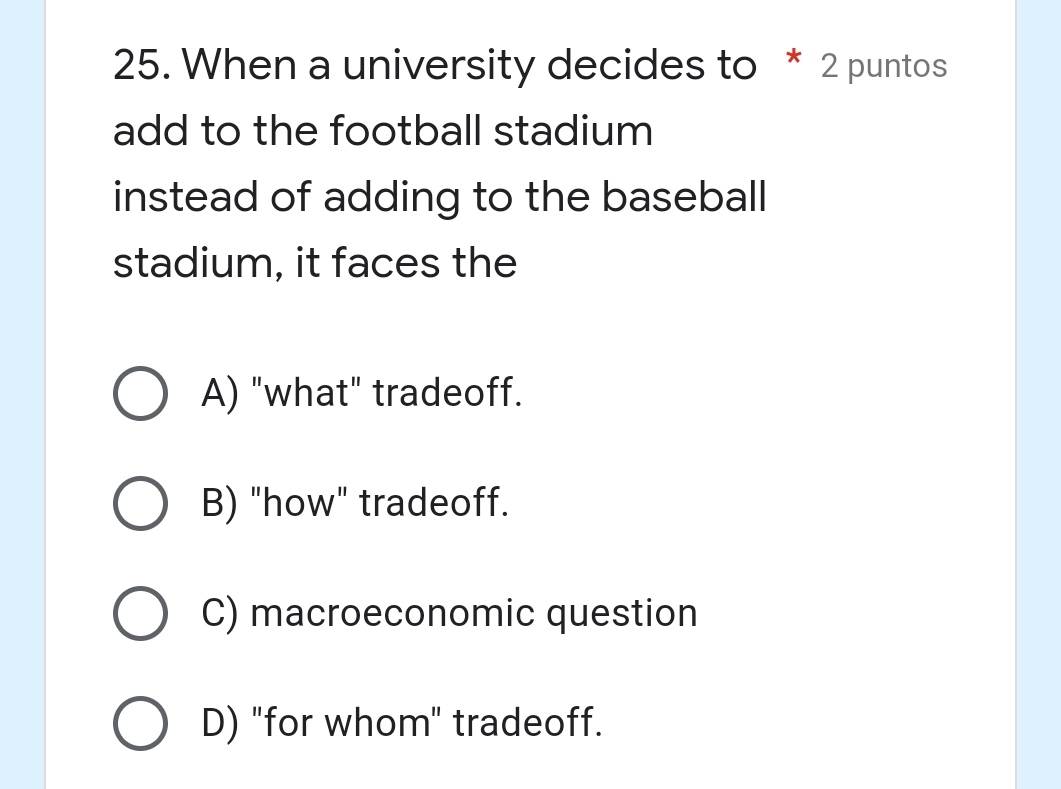Click the words 'When a university decides to'
The image size is (1061, 789).
point(470,66)
